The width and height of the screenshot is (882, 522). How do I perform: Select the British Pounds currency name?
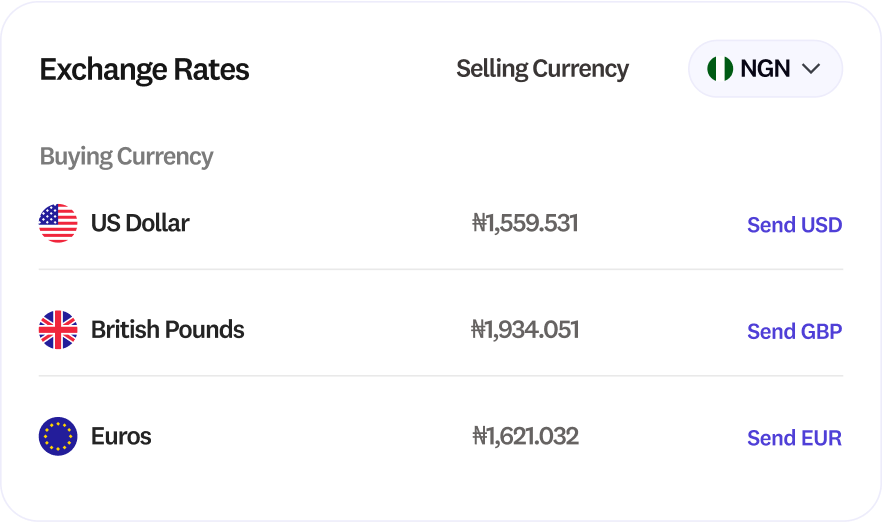click(x=167, y=330)
